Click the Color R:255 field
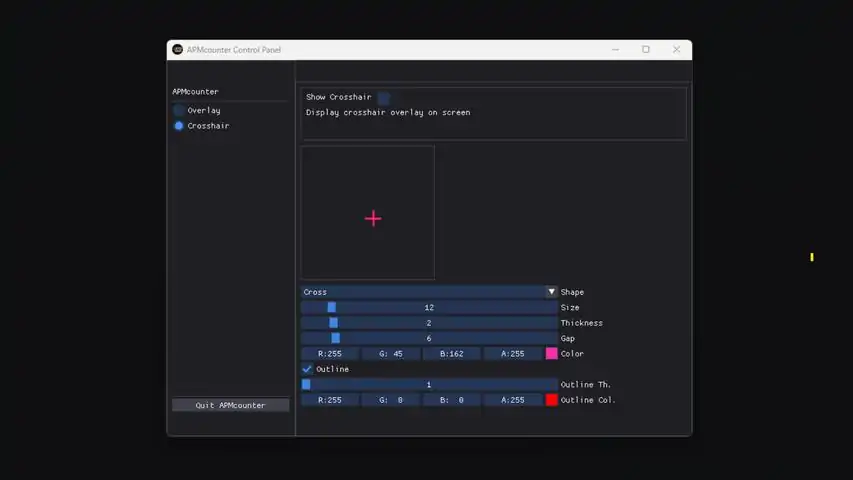Viewport: 853px width, 480px height. tap(330, 354)
